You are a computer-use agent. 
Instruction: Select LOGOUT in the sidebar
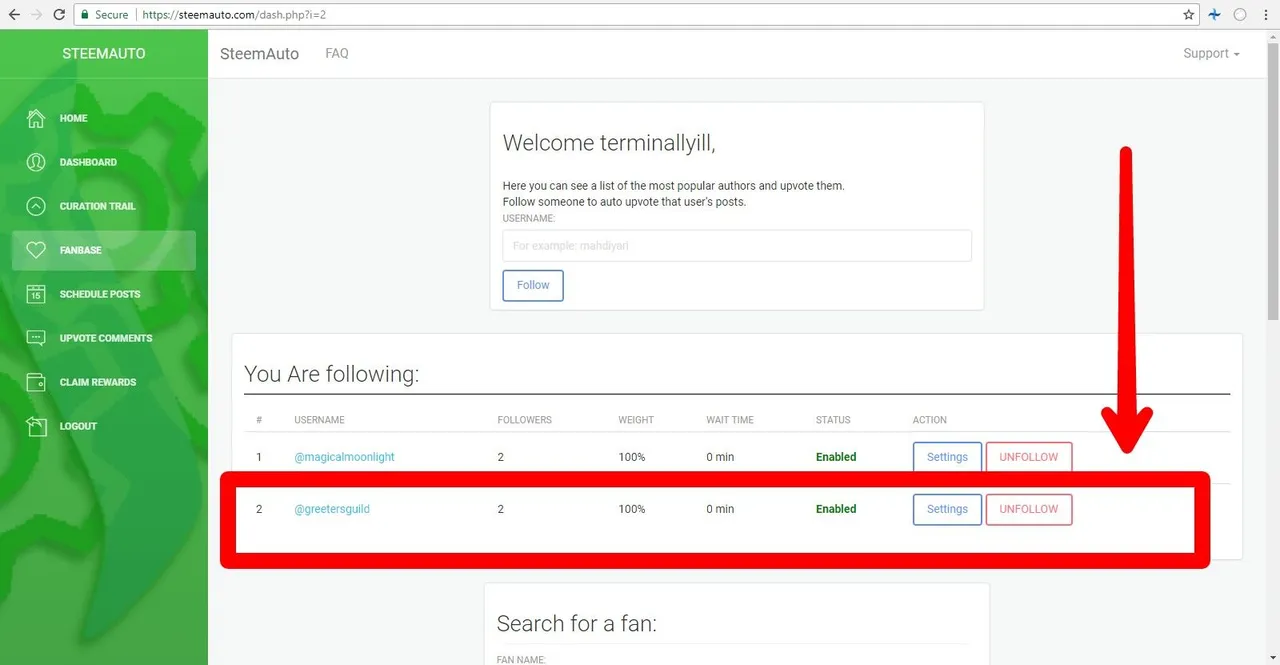(x=104, y=426)
